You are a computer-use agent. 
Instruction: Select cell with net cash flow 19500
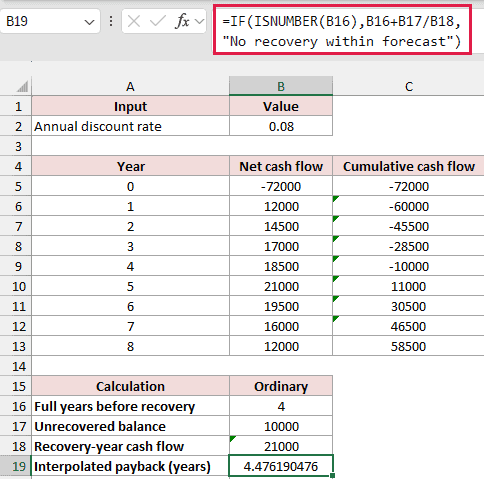(x=281, y=306)
